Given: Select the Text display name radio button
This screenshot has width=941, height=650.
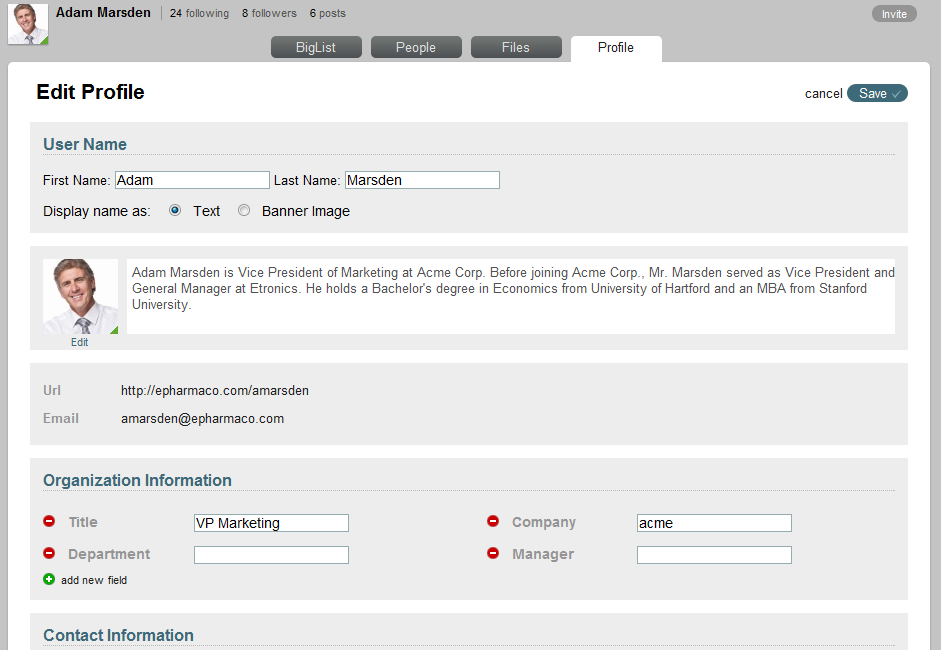Looking at the screenshot, I should coord(175,210).
